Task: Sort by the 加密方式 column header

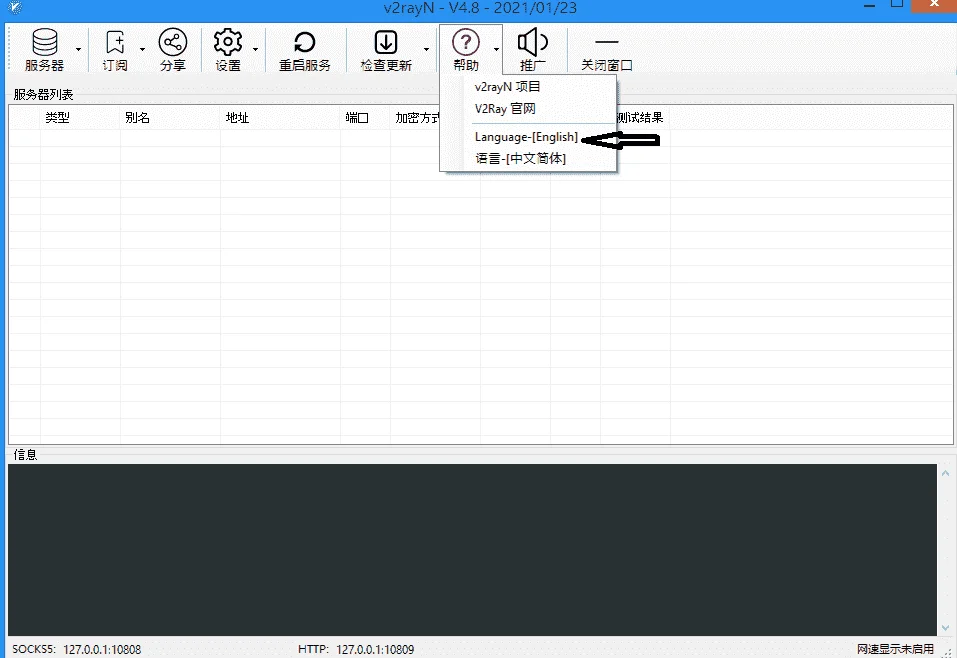Action: 417,118
